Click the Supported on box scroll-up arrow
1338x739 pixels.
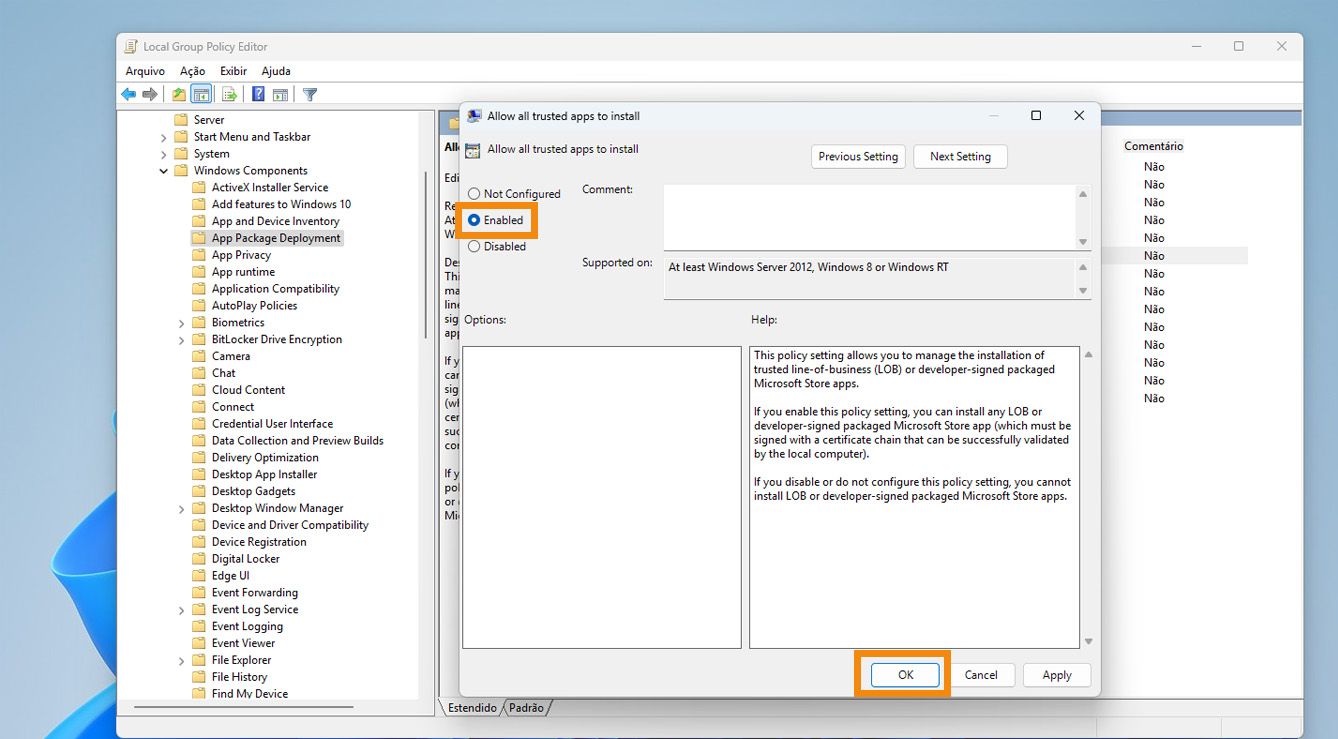(x=1083, y=267)
